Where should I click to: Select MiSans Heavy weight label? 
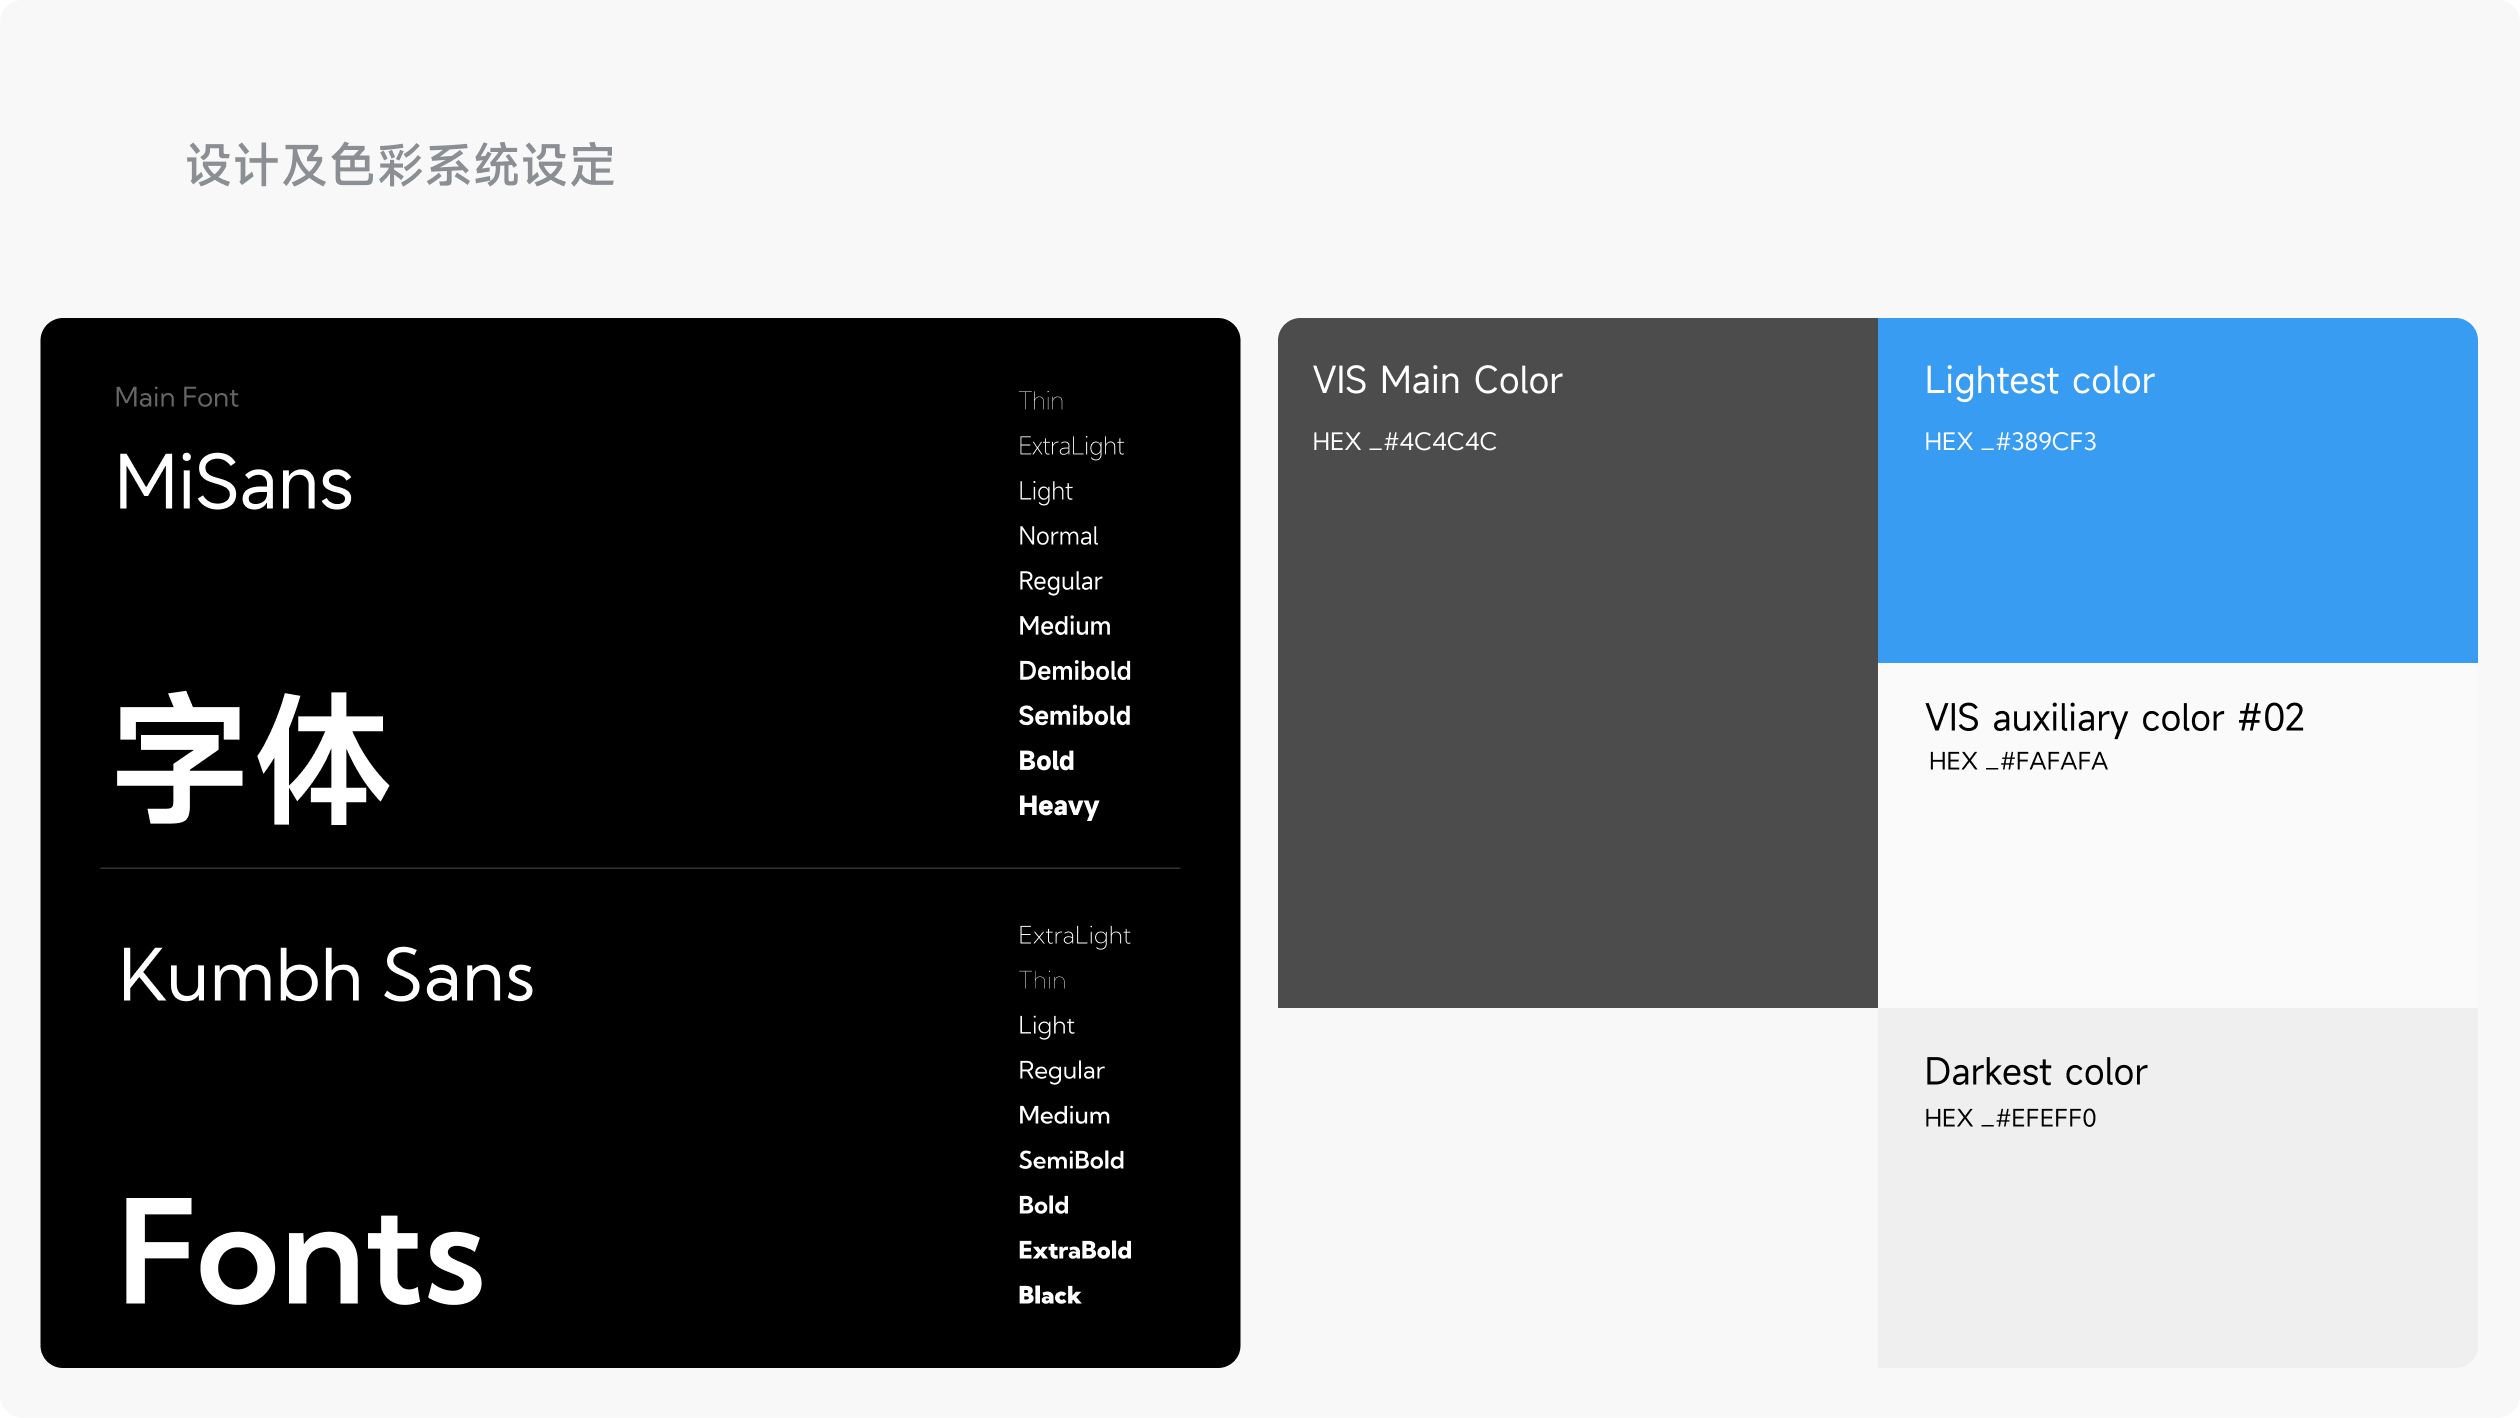click(x=1058, y=806)
